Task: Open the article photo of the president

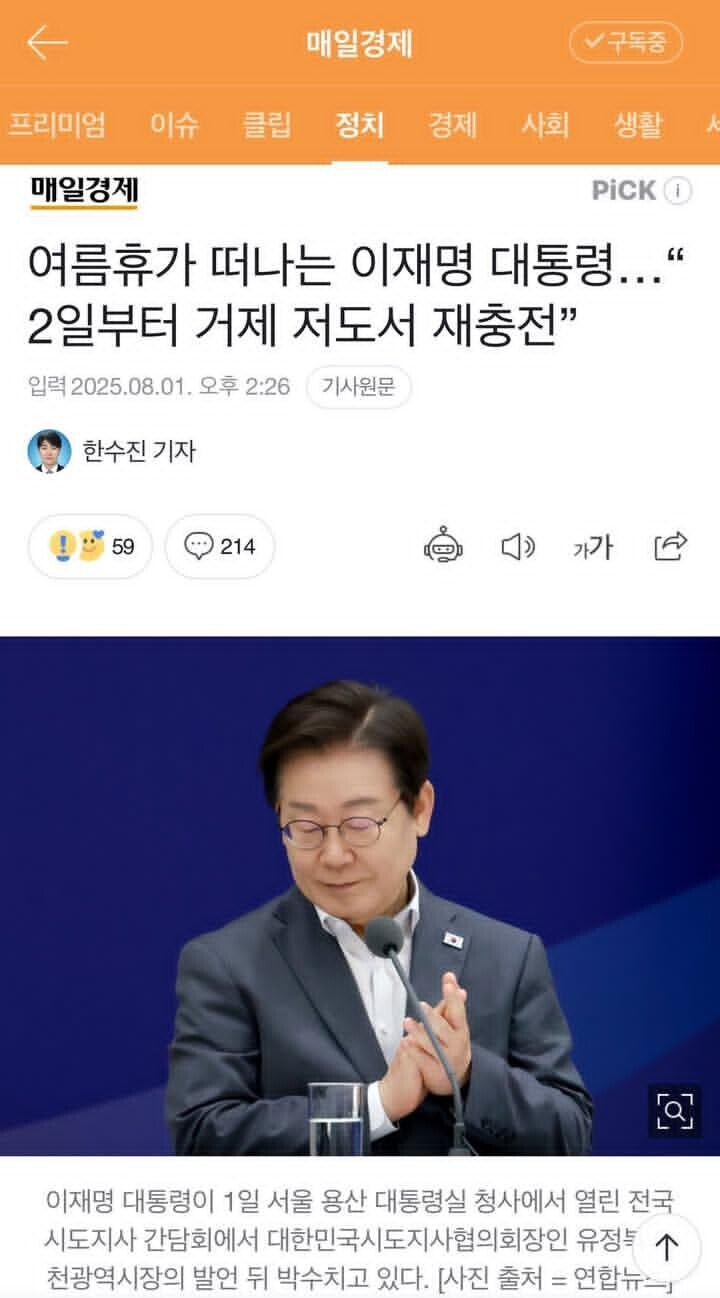Action: 360,896
